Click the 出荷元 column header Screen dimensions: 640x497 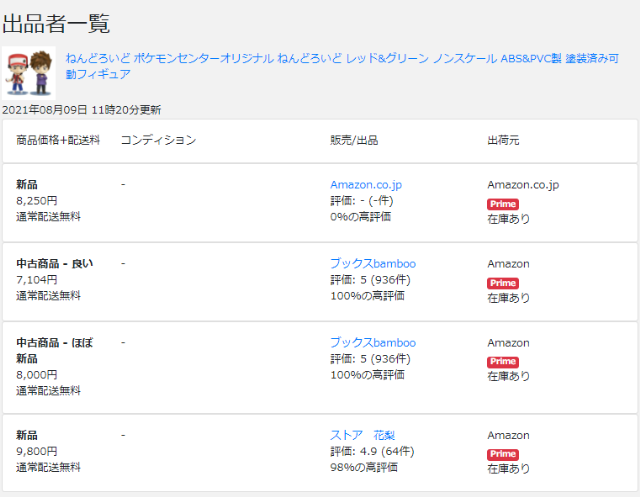click(x=503, y=140)
